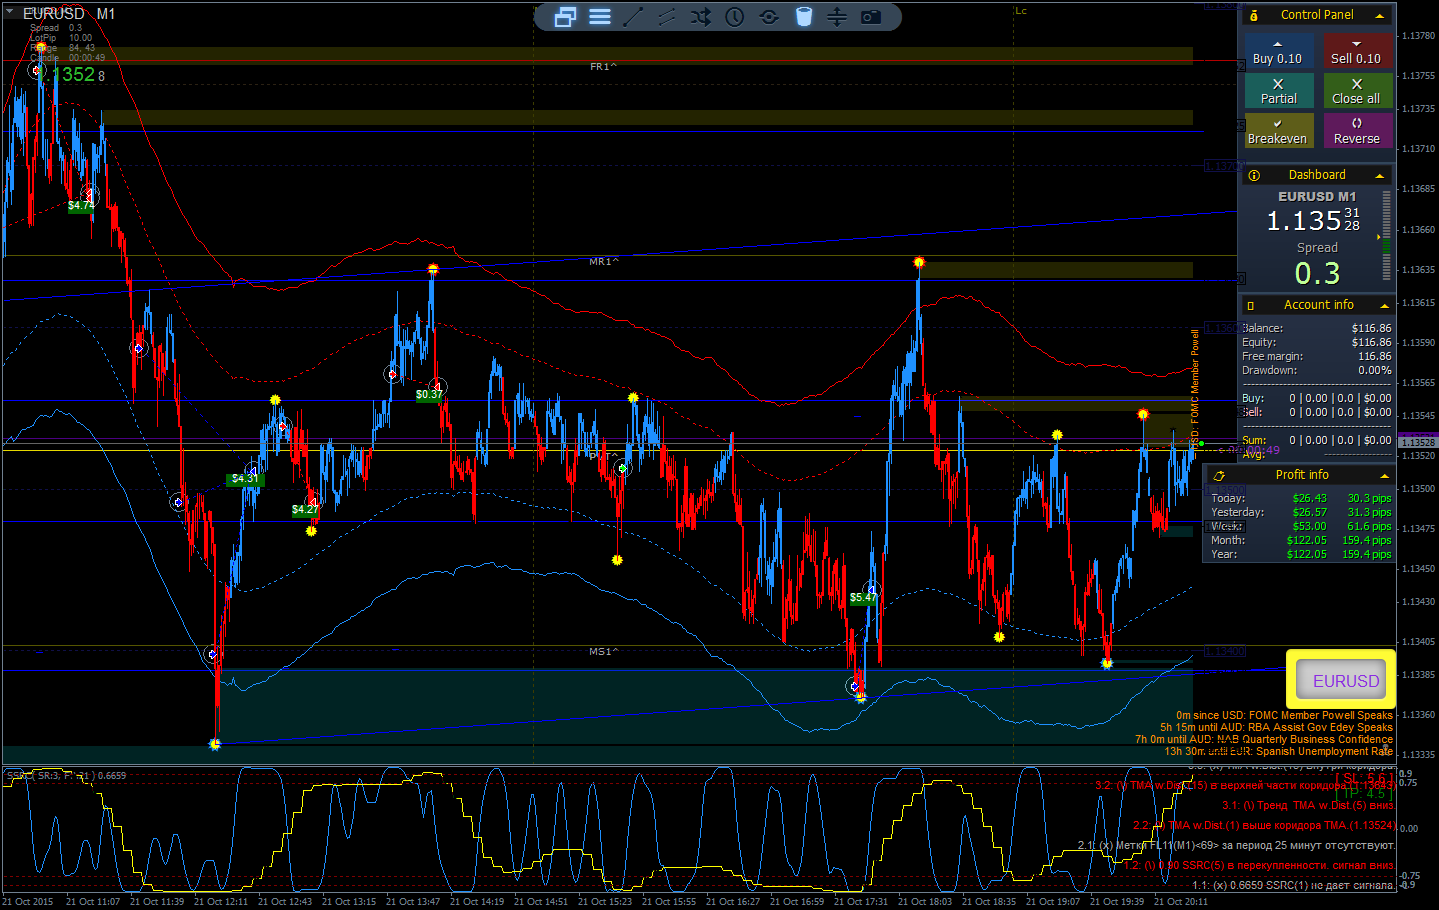The height and width of the screenshot is (910, 1439).
Task: Toggle the cascading windows toolbar icon
Action: (565, 17)
